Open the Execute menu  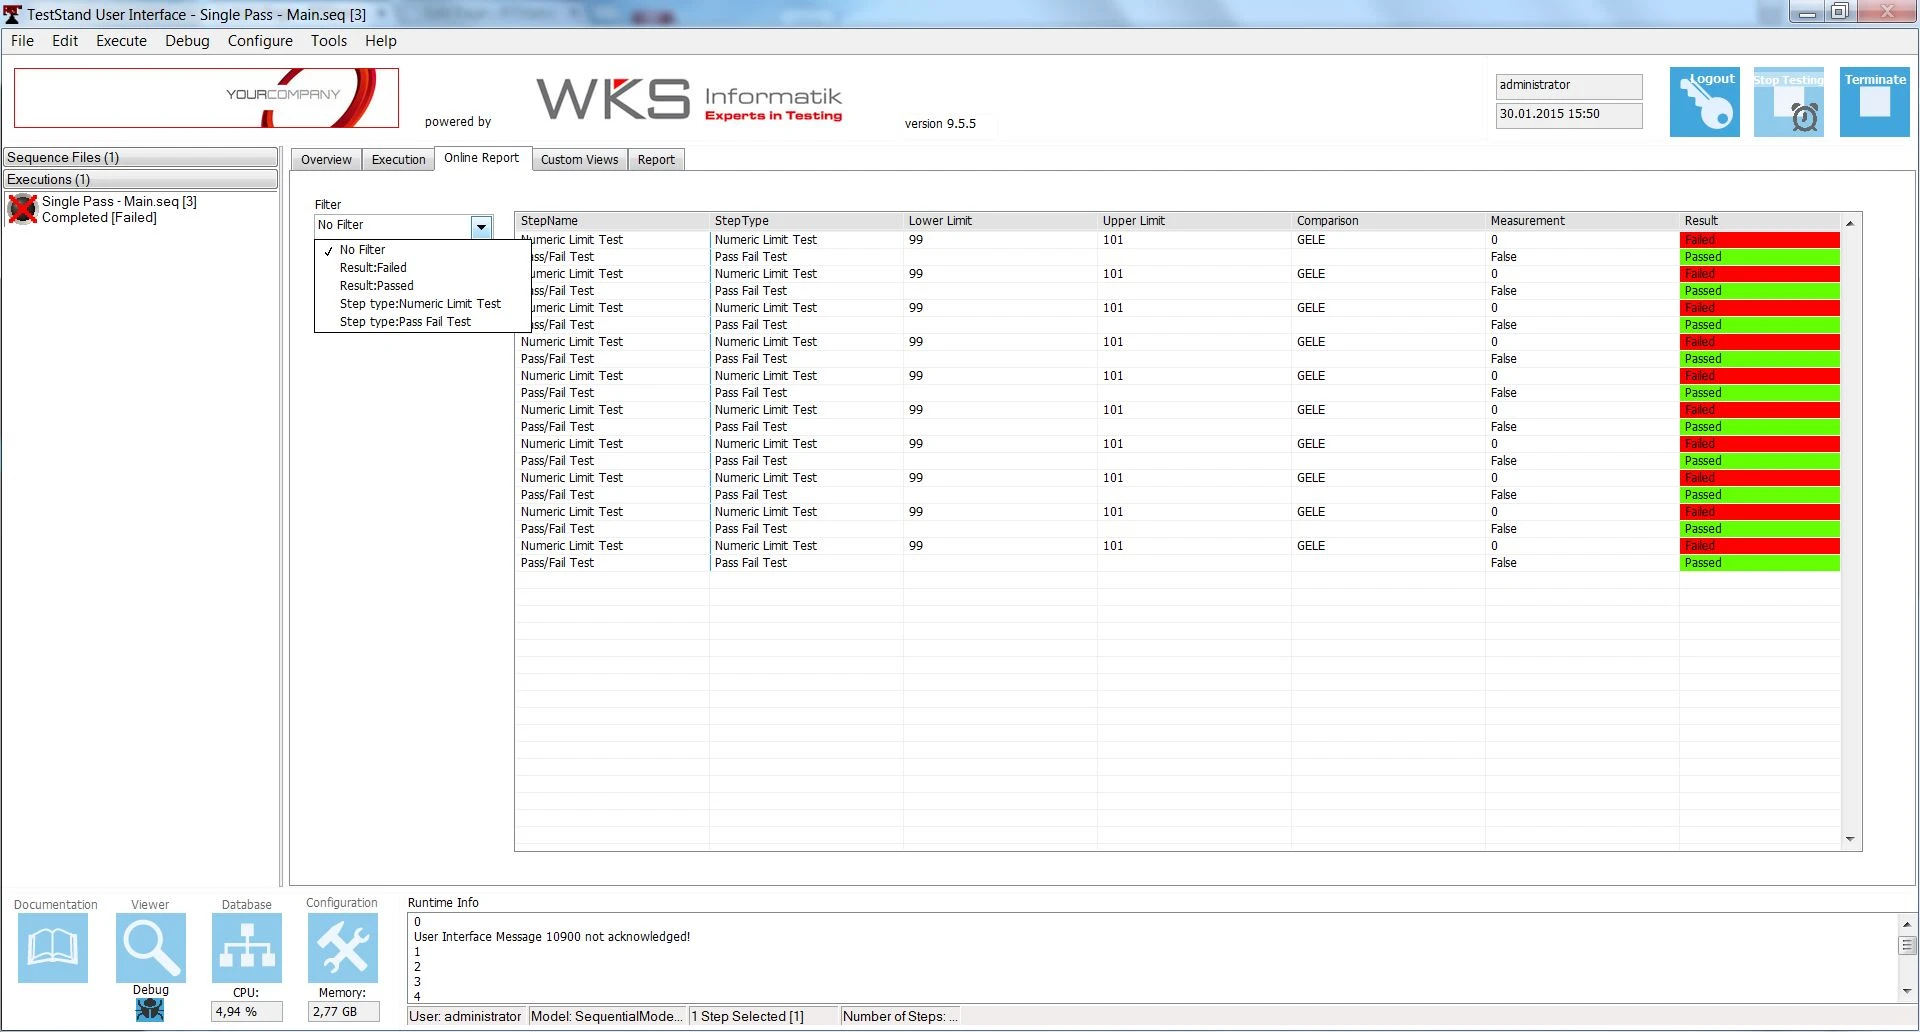point(121,41)
